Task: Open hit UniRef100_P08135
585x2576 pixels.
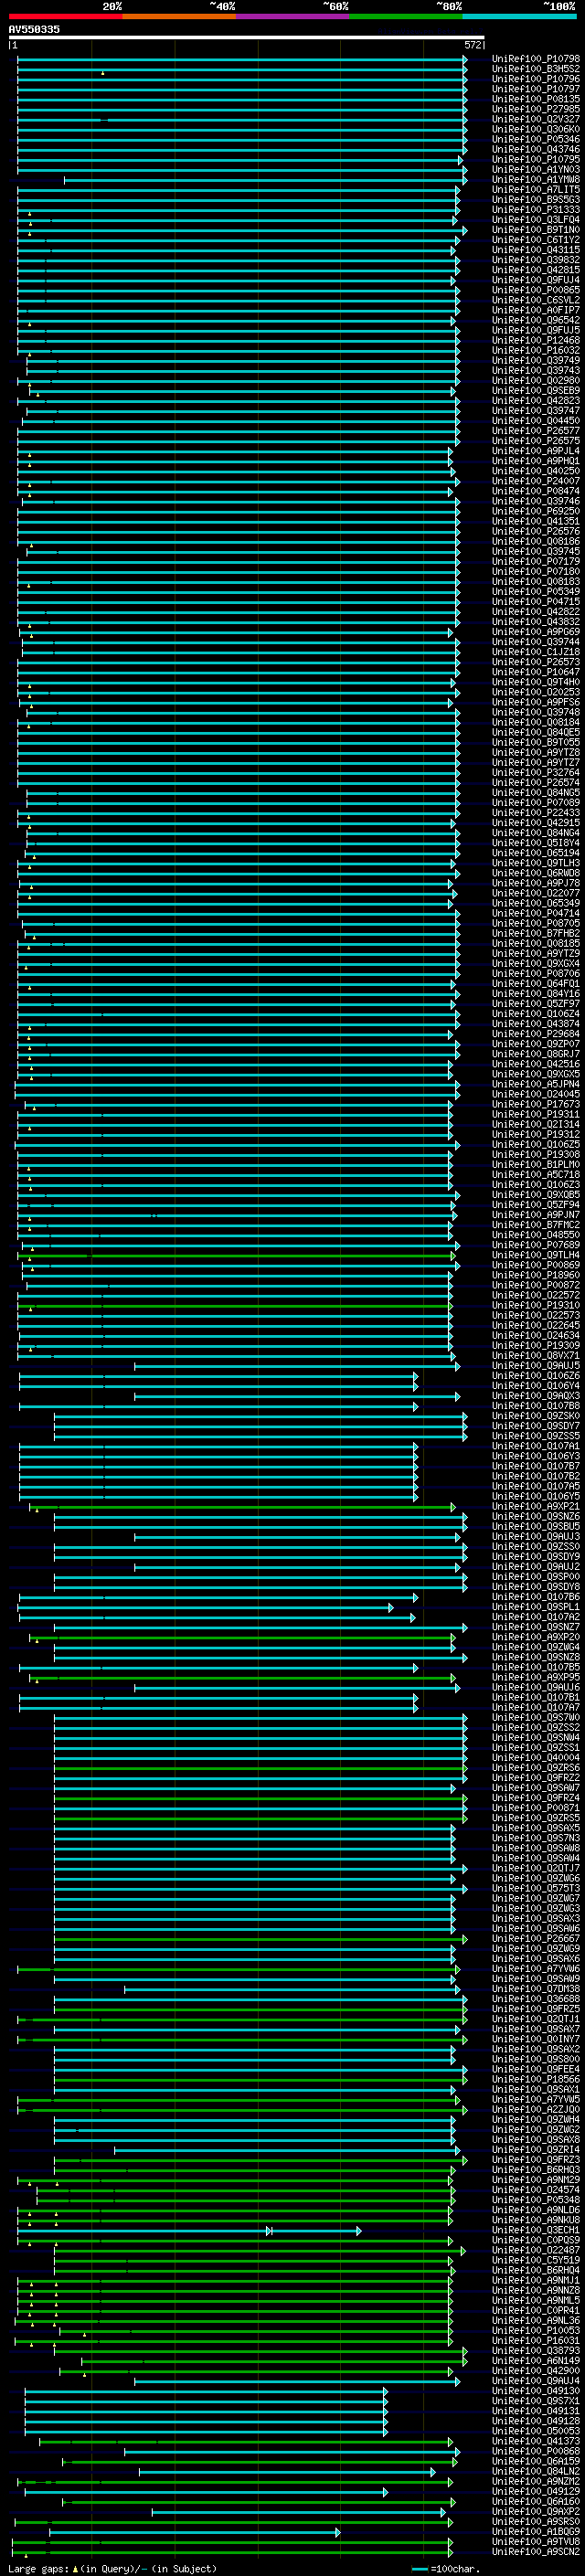Action: click(x=536, y=99)
